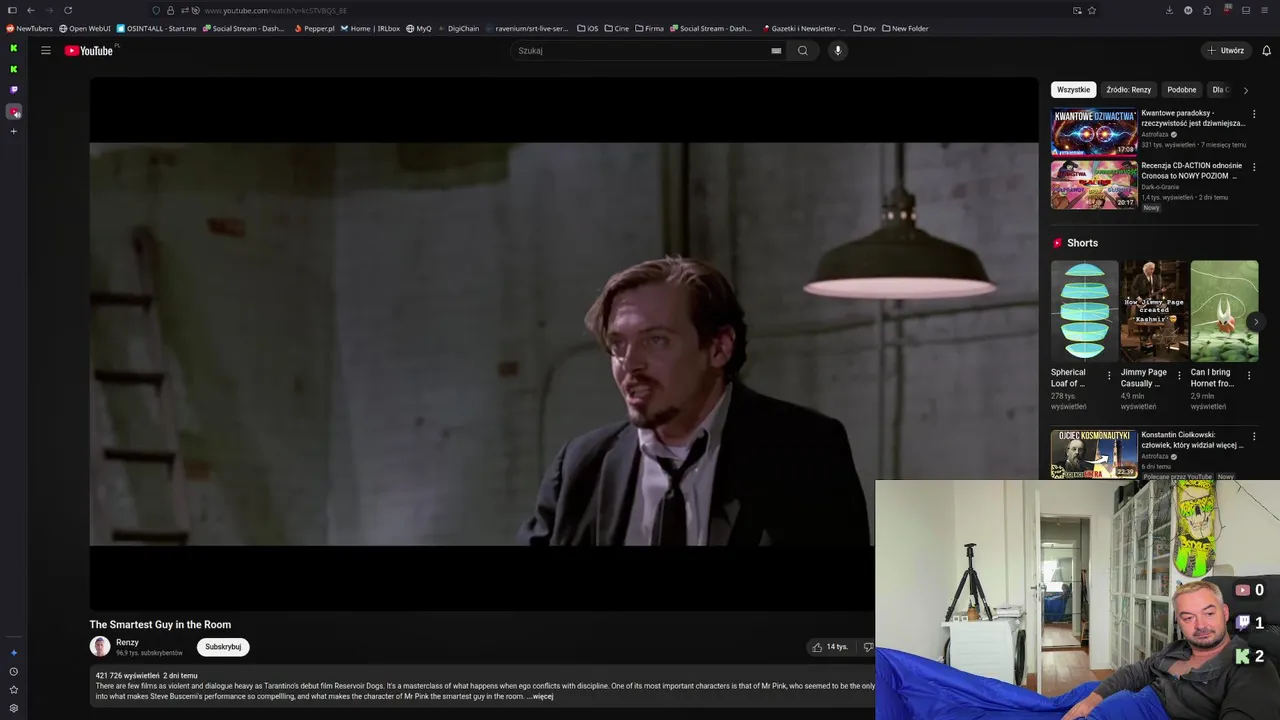Open the Spherical Loaf short options menu
1280x720 pixels.
(x=1109, y=376)
